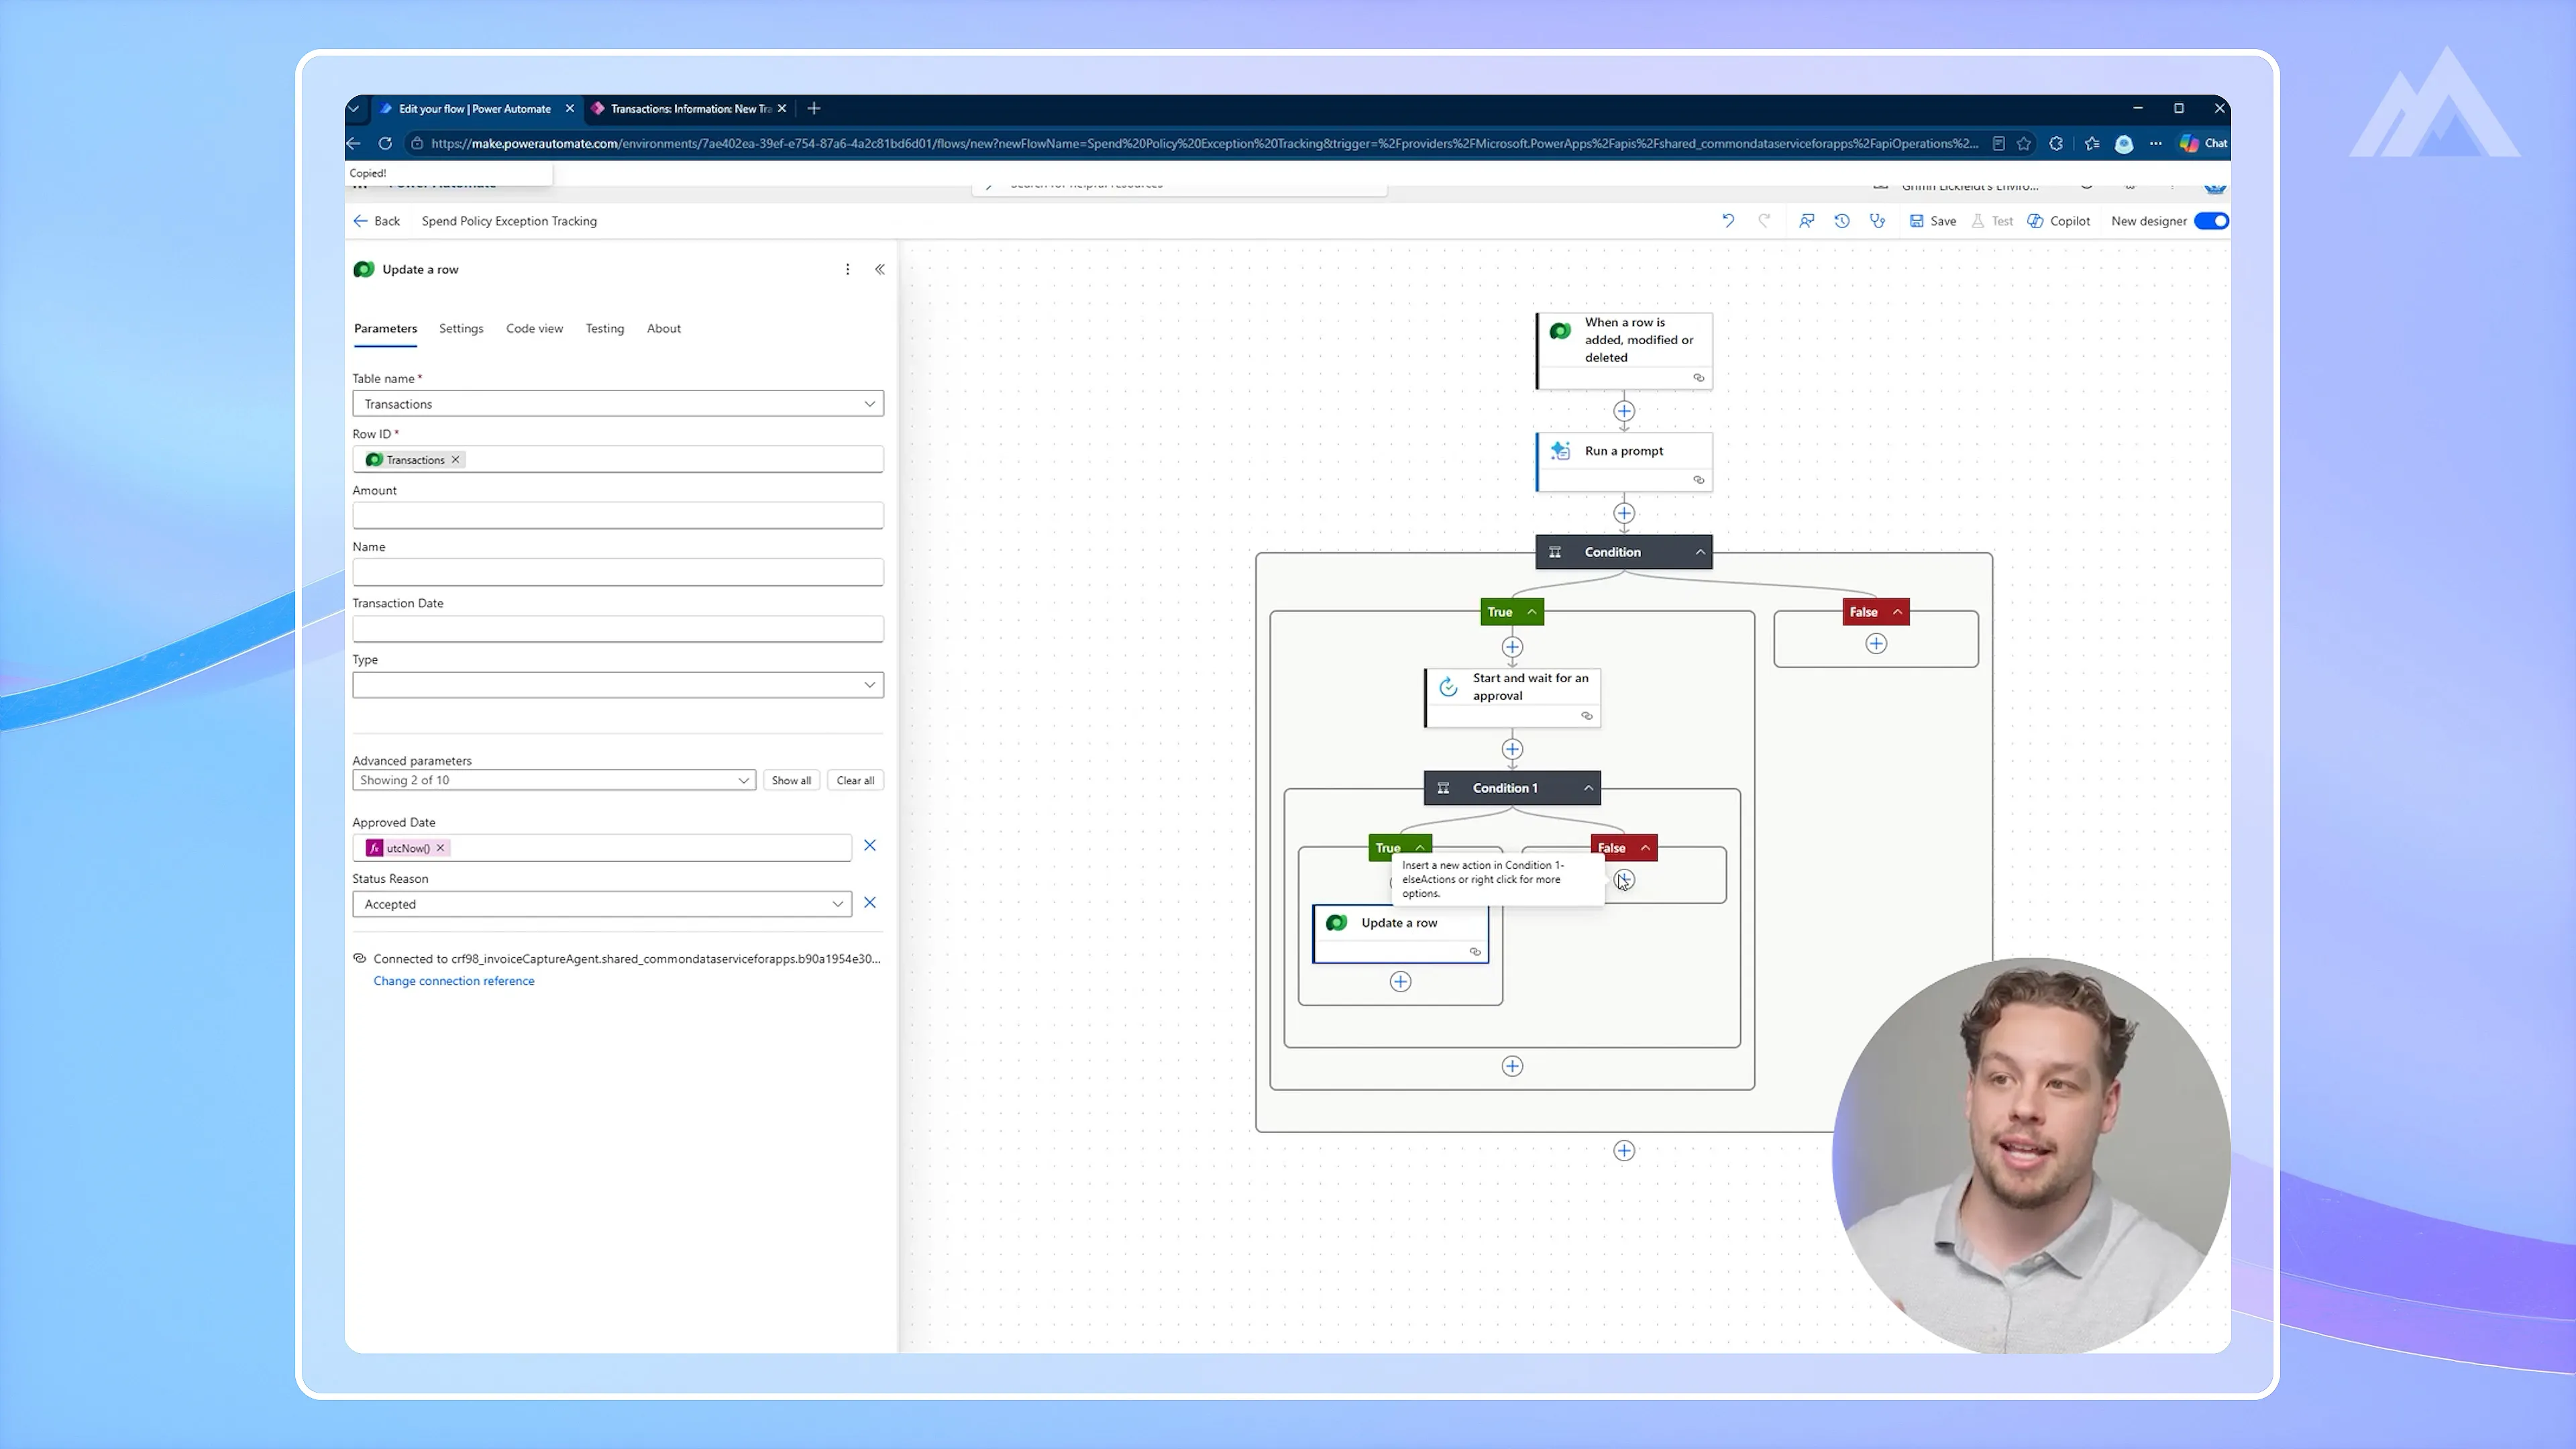Open the Table name dropdown showing Transactions

[x=618, y=404]
